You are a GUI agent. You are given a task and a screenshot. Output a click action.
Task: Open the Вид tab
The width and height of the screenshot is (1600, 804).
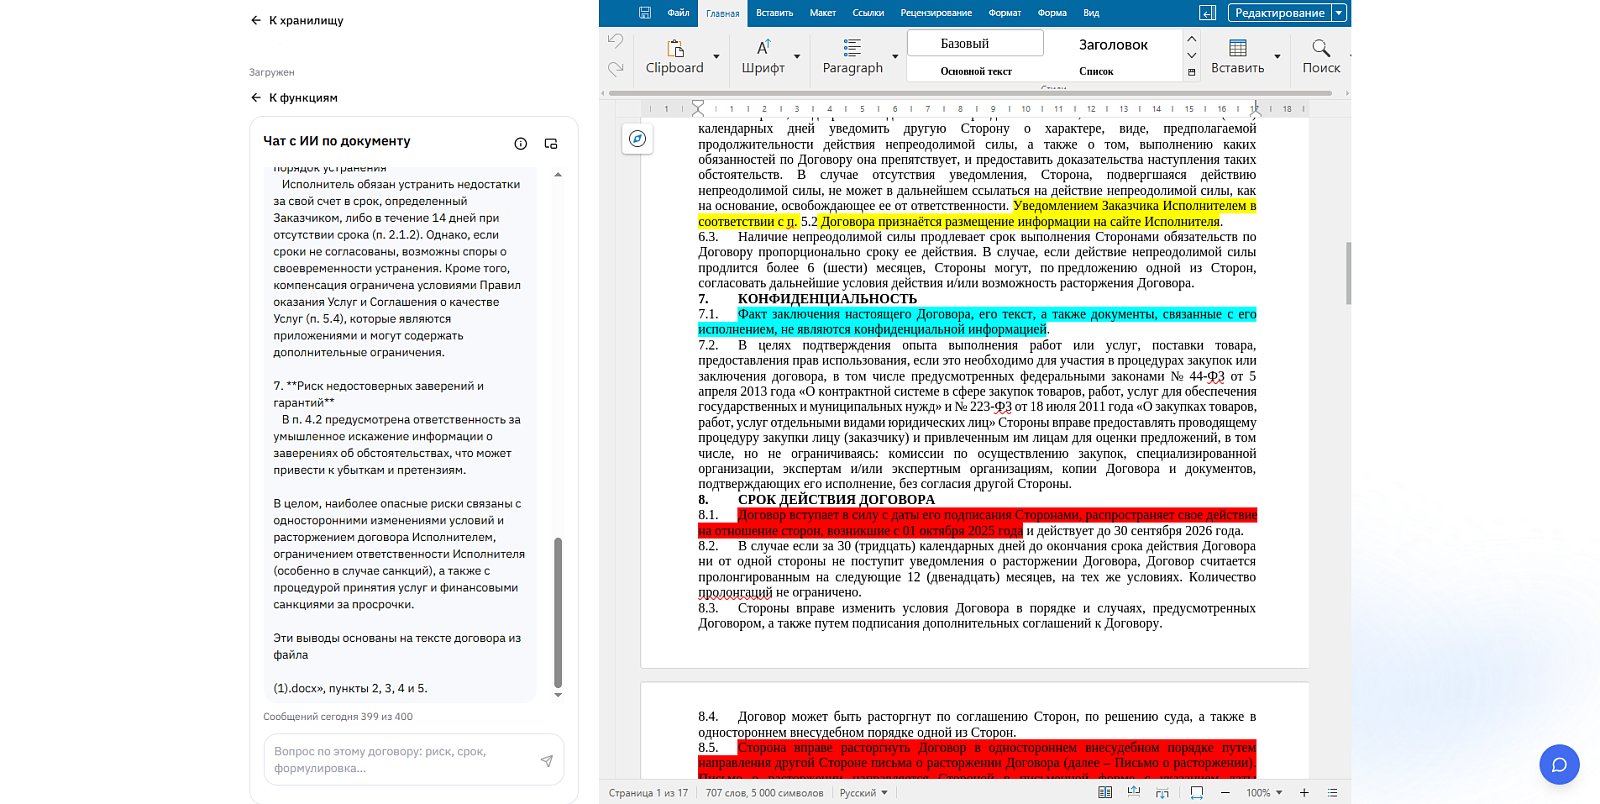pos(1091,13)
